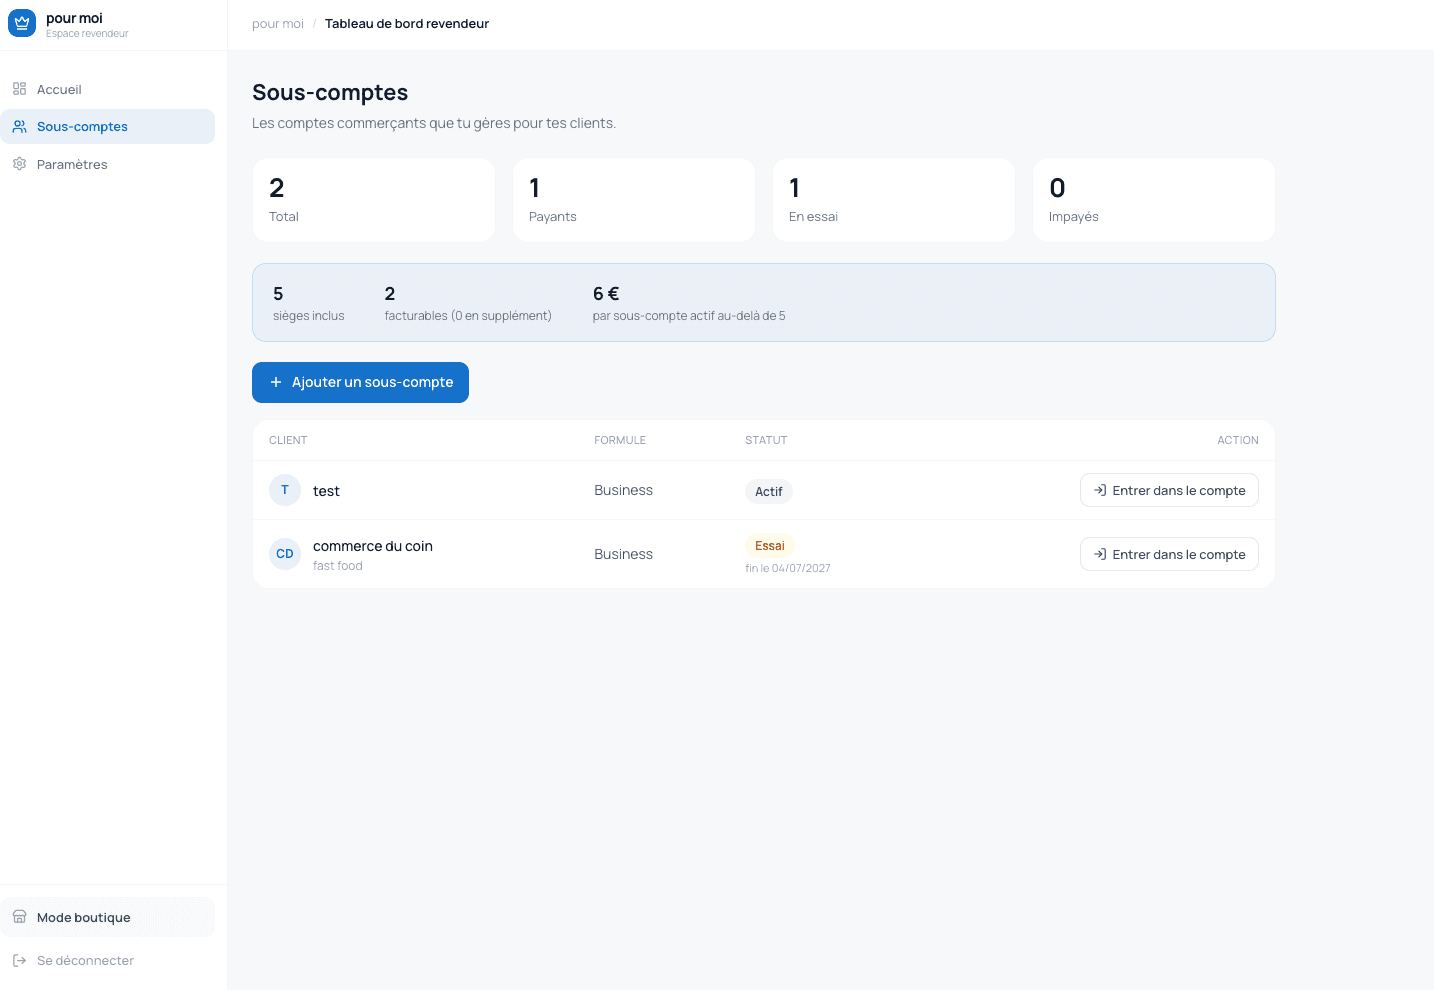Click the T avatar of the test client
The height and width of the screenshot is (990, 1434).
[x=285, y=490]
